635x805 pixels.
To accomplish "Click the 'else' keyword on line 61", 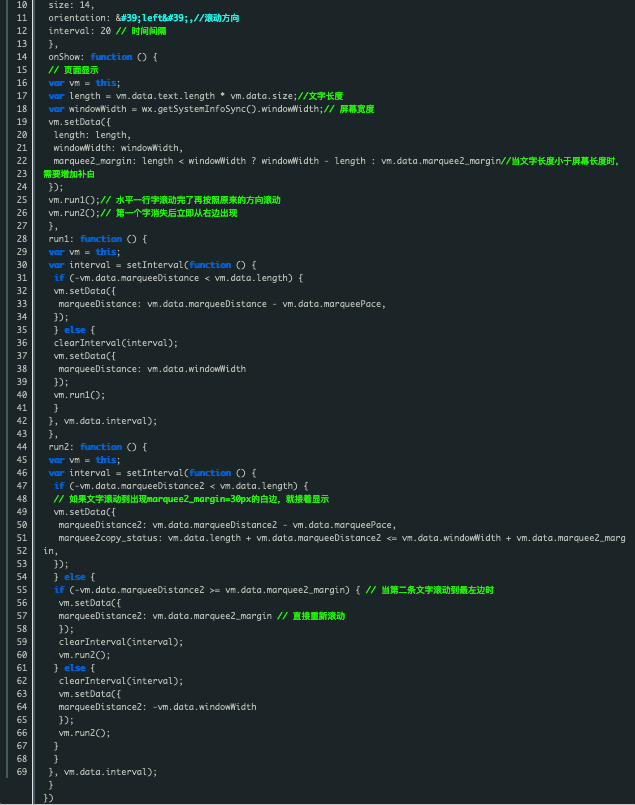I will tap(74, 668).
